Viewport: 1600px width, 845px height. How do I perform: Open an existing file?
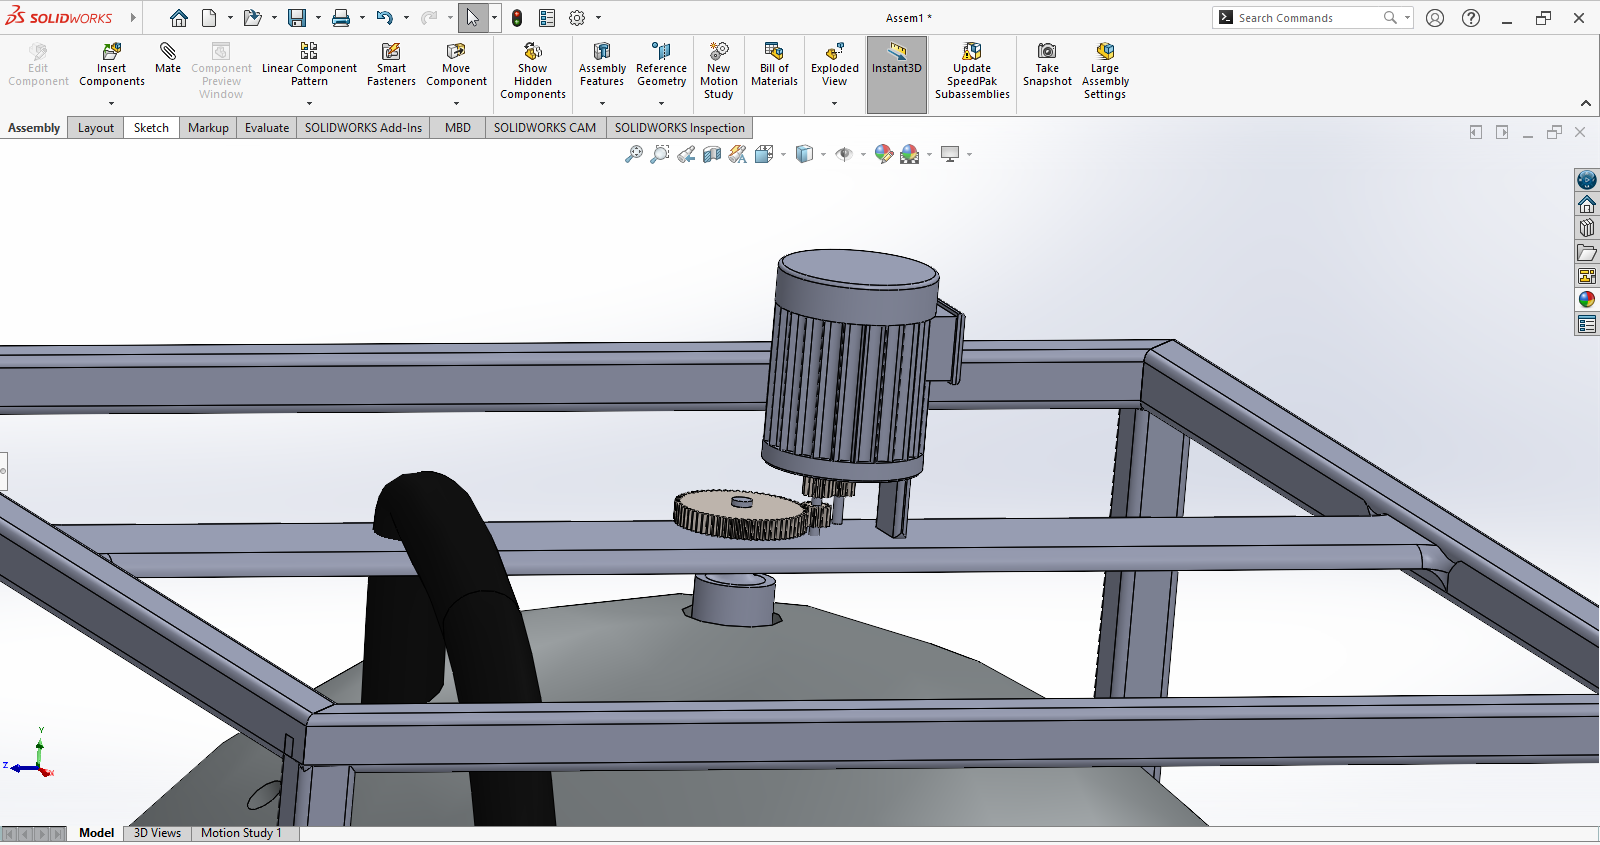pos(252,18)
